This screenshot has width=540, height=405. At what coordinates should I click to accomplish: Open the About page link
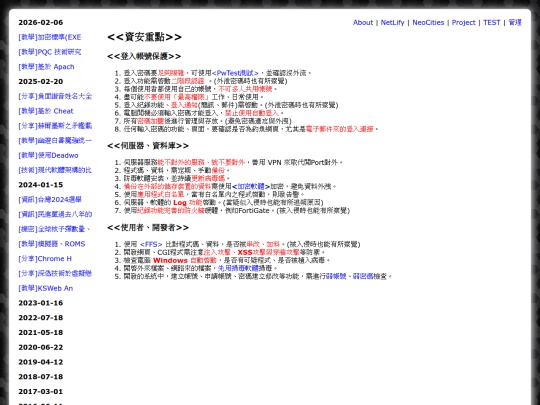point(363,23)
